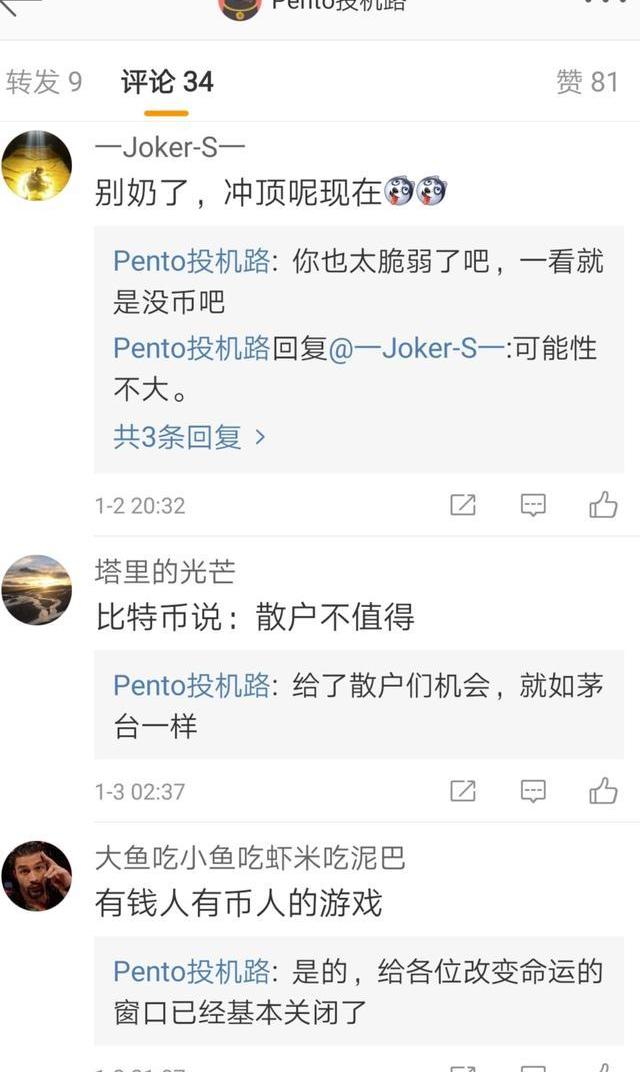640x1072 pixels.
Task: Switch to the 转发 9 tab
Action: pos(44,82)
